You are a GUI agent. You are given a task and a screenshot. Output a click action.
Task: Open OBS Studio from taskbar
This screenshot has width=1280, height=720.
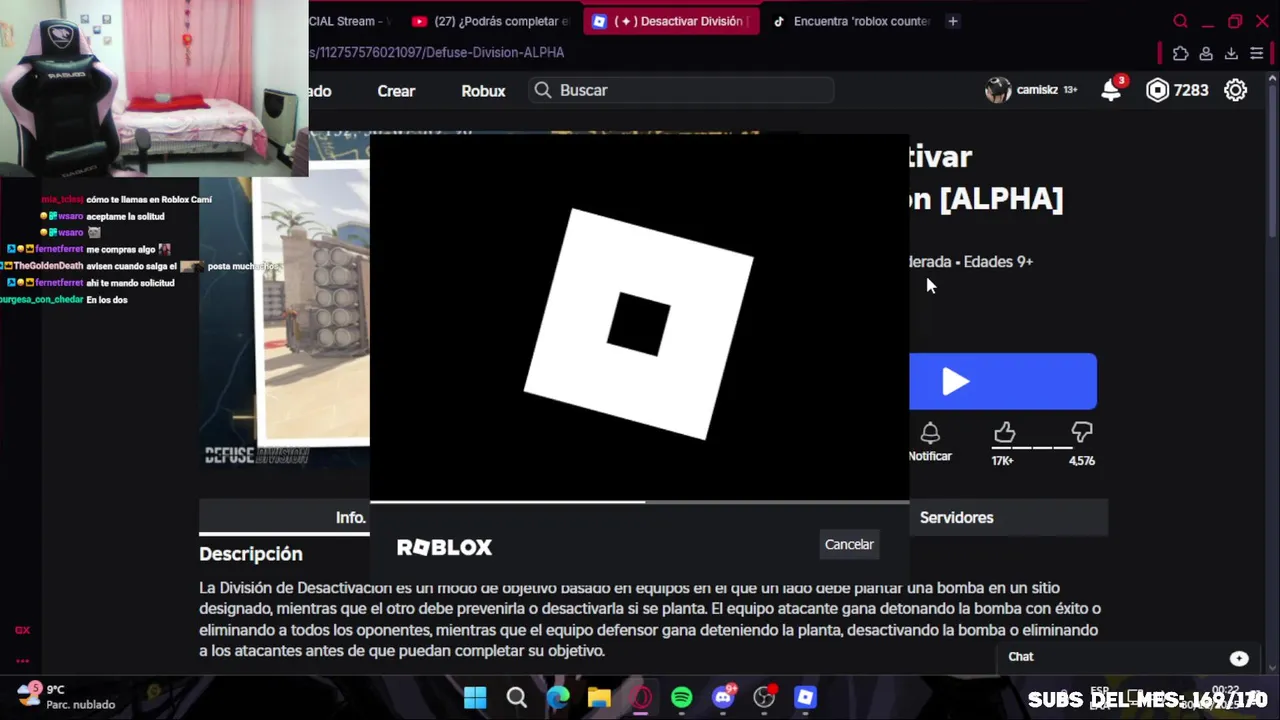pyautogui.click(x=765, y=697)
